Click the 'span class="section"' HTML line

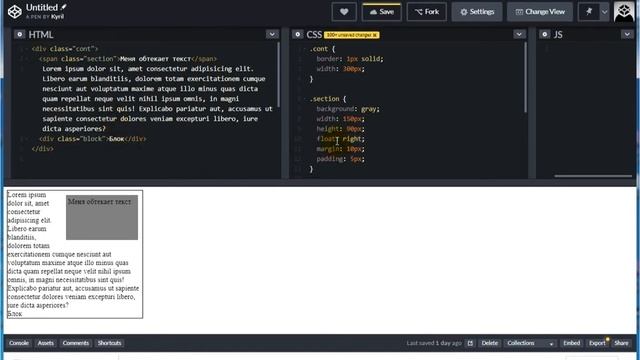coord(128,59)
